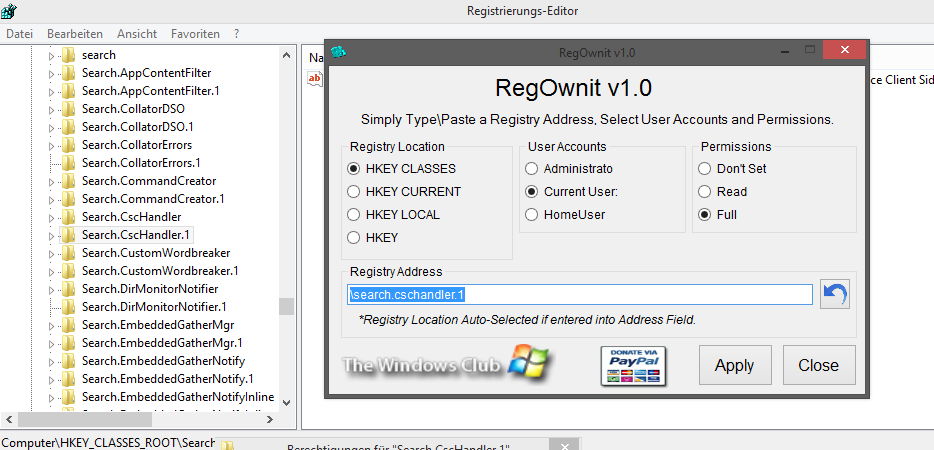The width and height of the screenshot is (934, 450).
Task: Expand the lowercase search tree node
Action: [x=51, y=56]
